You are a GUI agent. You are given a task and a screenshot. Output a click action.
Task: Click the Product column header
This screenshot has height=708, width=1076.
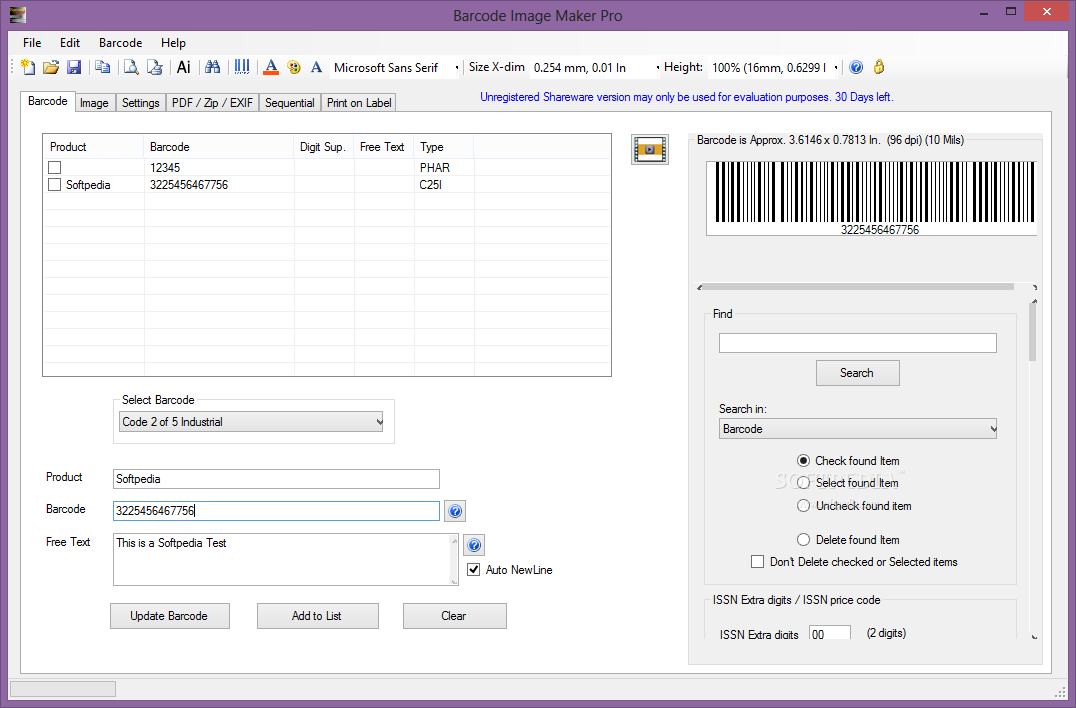[x=94, y=147]
